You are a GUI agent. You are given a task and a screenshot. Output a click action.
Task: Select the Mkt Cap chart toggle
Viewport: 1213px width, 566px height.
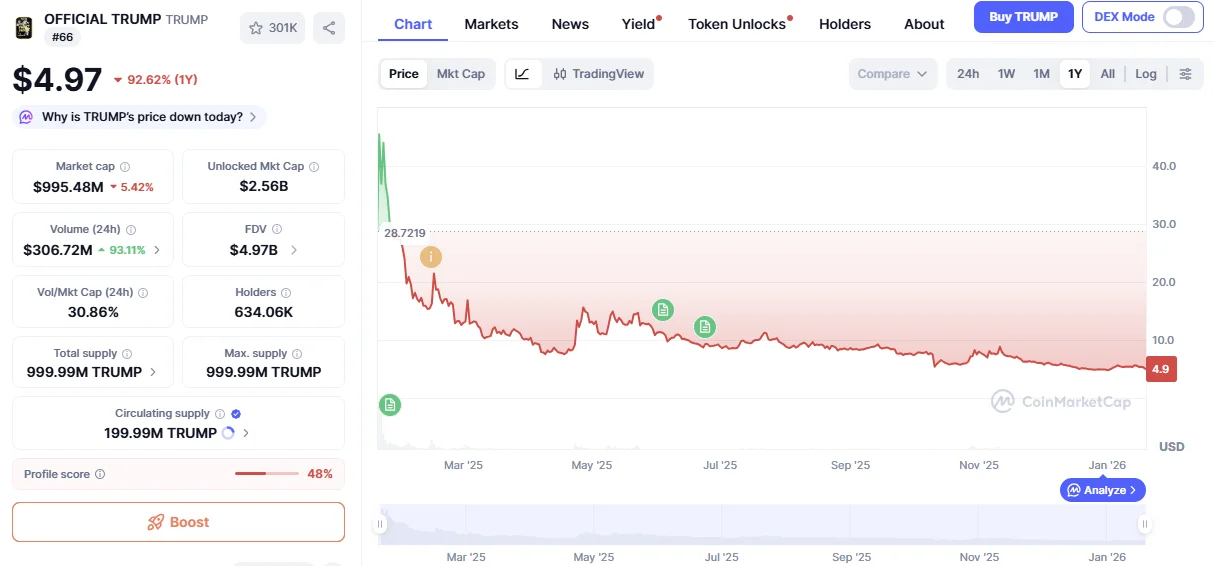[x=461, y=74]
